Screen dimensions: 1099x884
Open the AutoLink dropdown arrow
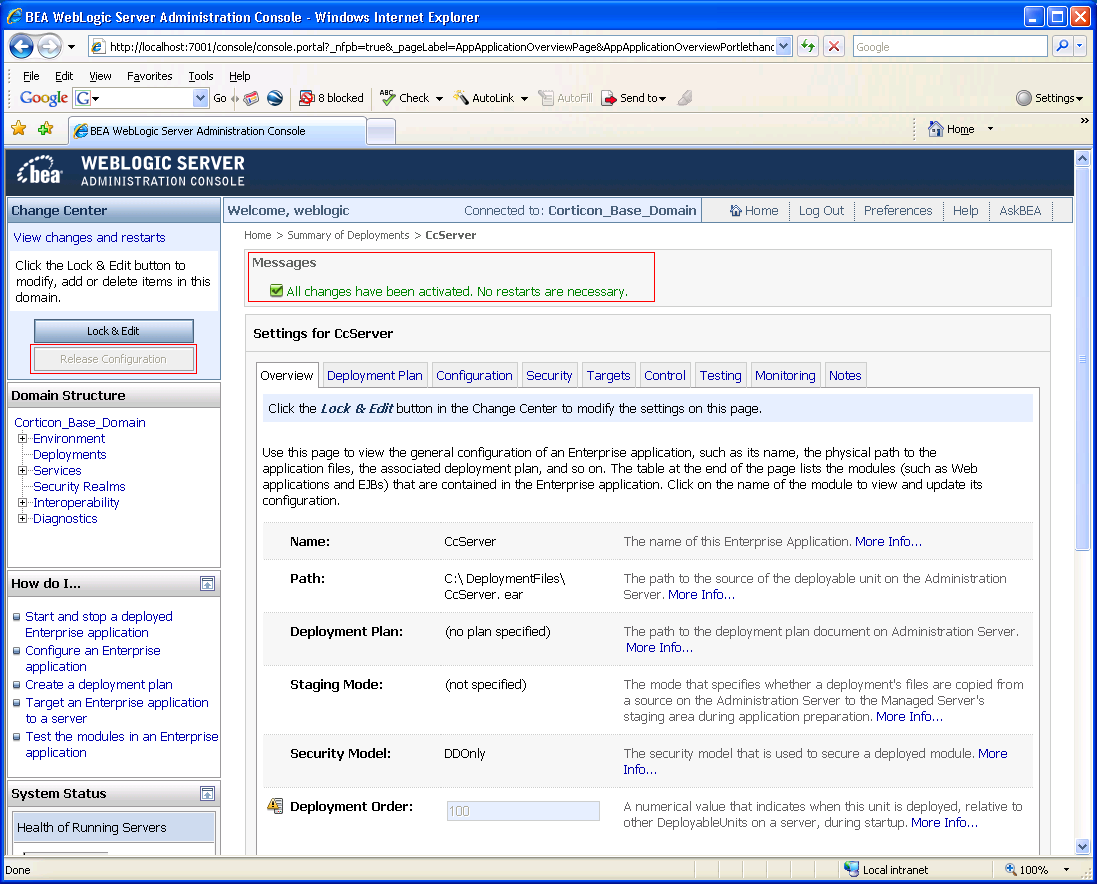[x=524, y=99]
